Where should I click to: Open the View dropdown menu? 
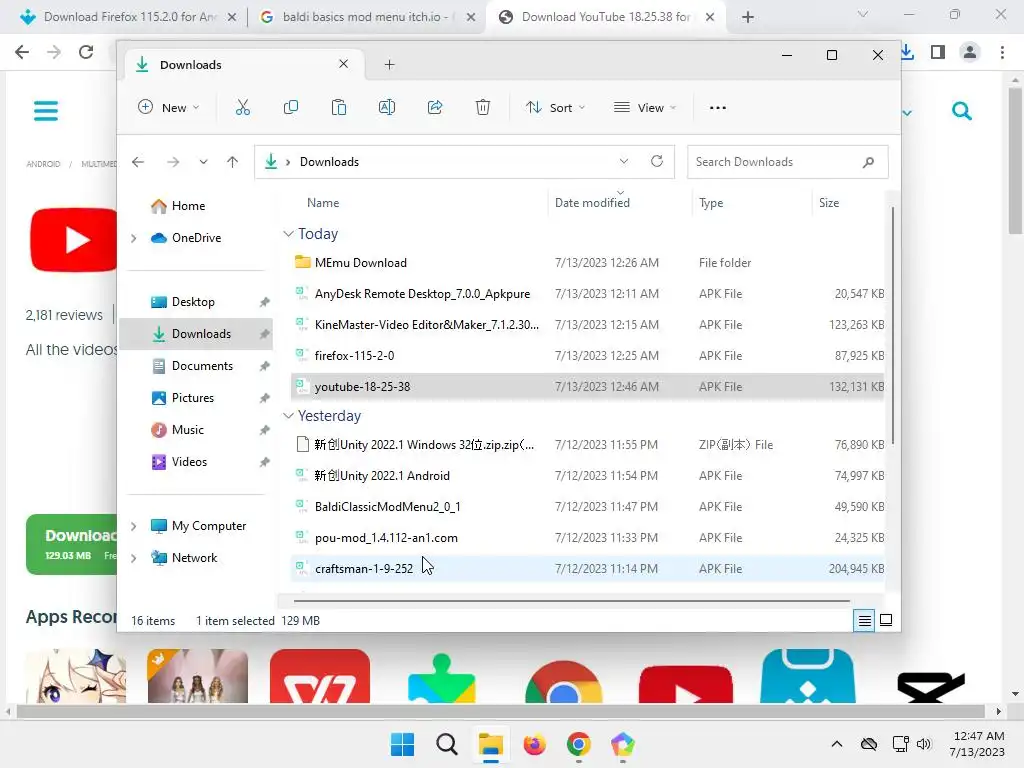[645, 108]
